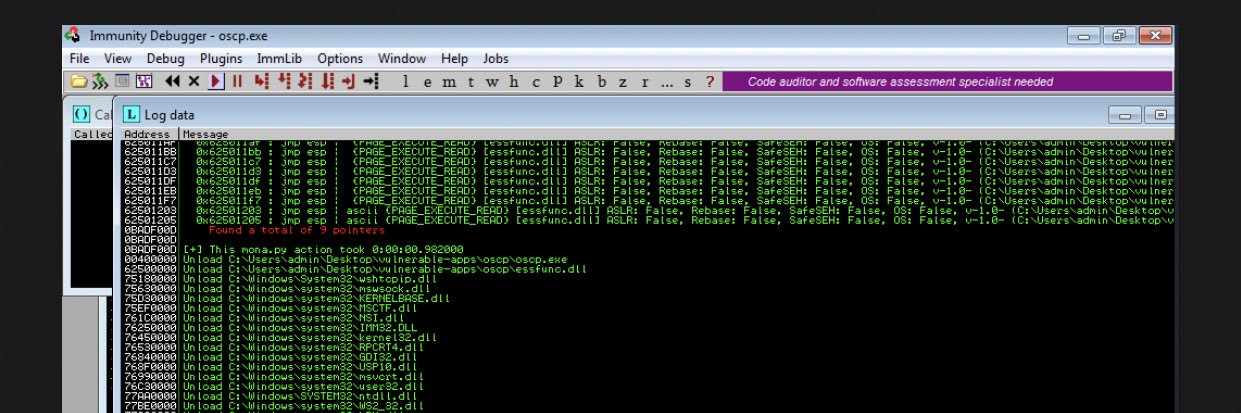Open Executable modules with the 'e' button
1241x413 pixels.
click(427, 82)
